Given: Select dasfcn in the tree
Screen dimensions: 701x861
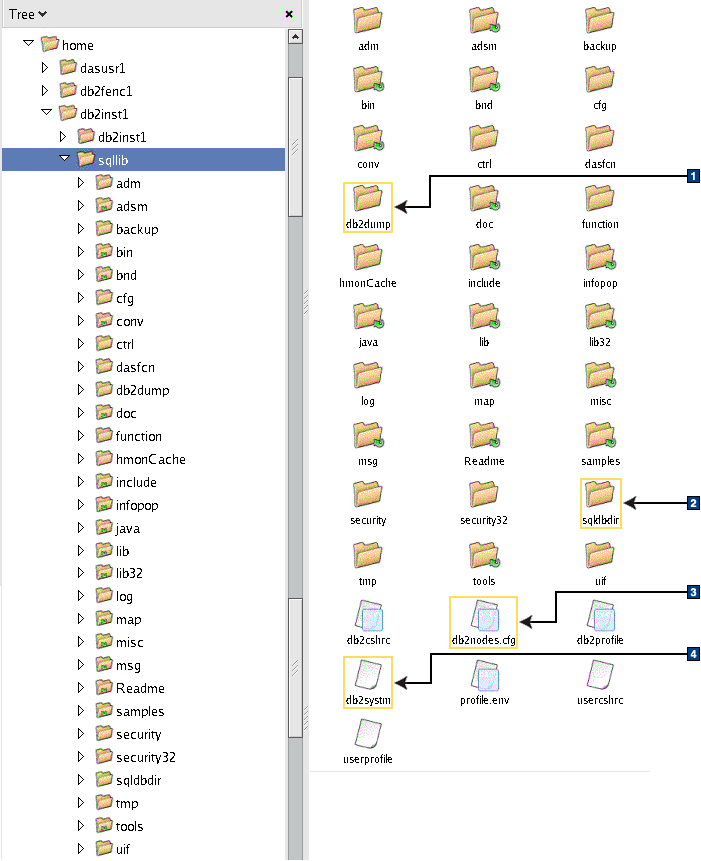Looking at the screenshot, I should 136,367.
